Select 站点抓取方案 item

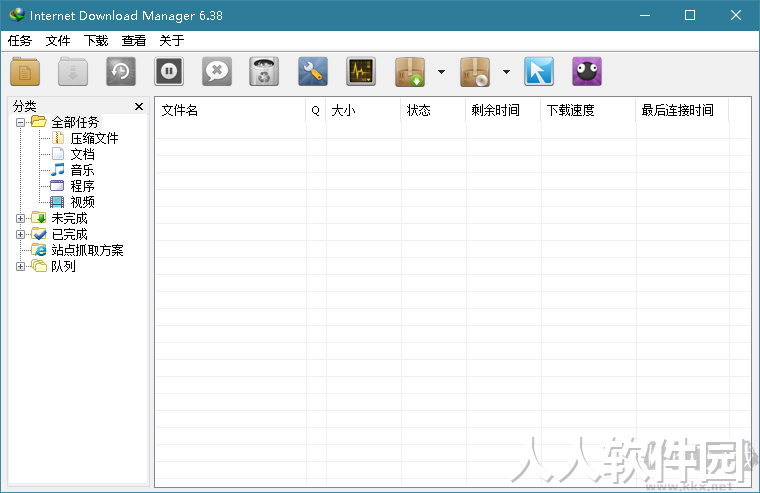coord(87,250)
